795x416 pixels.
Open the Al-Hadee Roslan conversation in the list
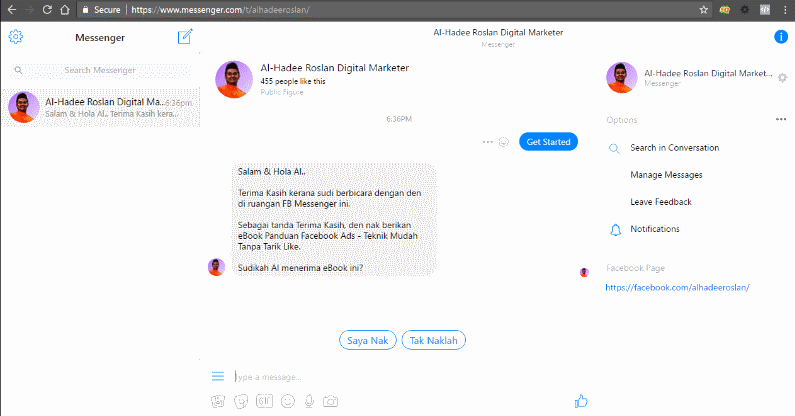point(100,108)
